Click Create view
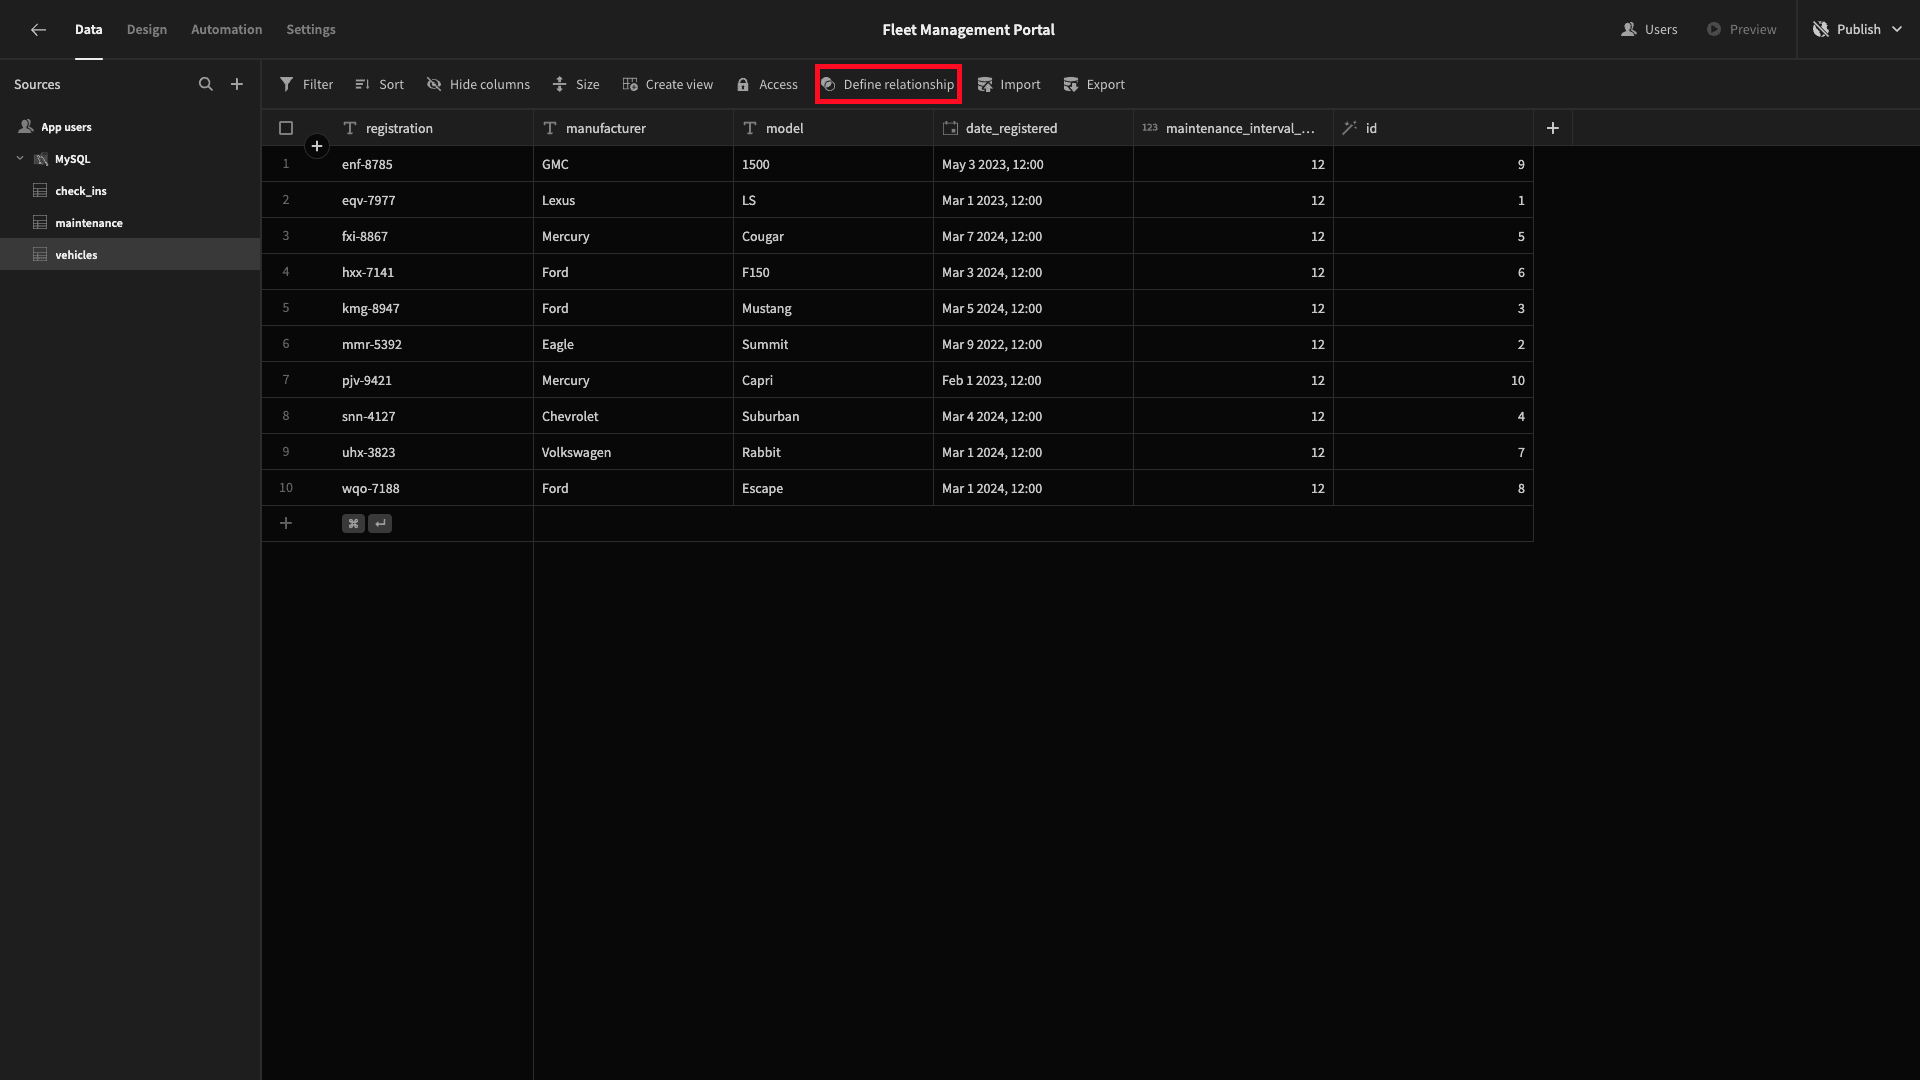Screen dimensions: 1920x1080 (668, 85)
